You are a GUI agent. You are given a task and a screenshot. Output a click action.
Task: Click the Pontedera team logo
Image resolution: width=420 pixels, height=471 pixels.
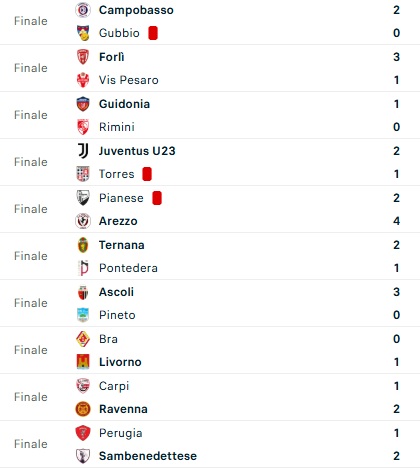(x=83, y=268)
